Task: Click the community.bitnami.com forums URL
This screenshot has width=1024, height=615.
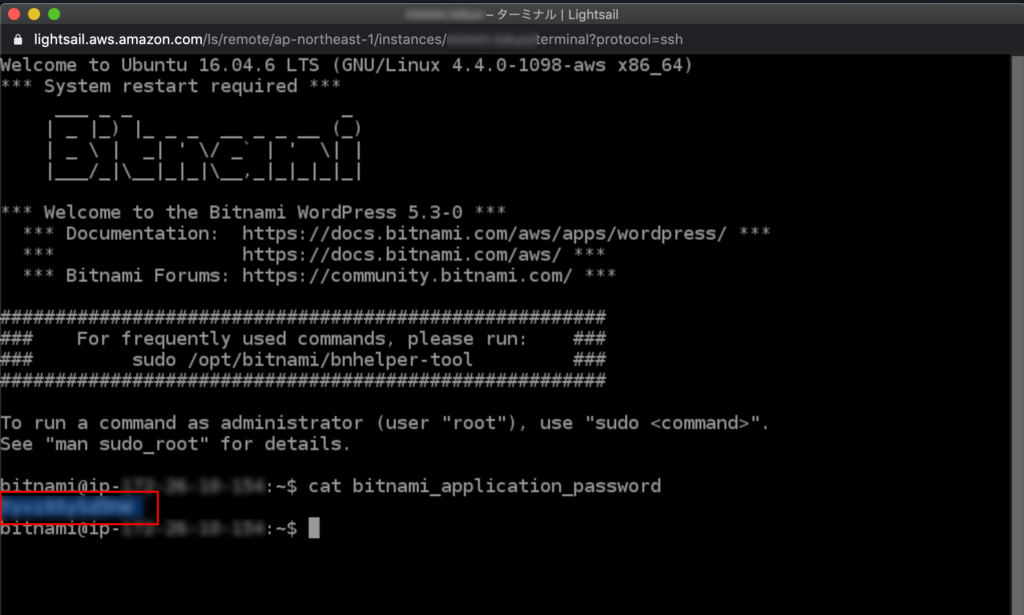Action: coord(407,276)
